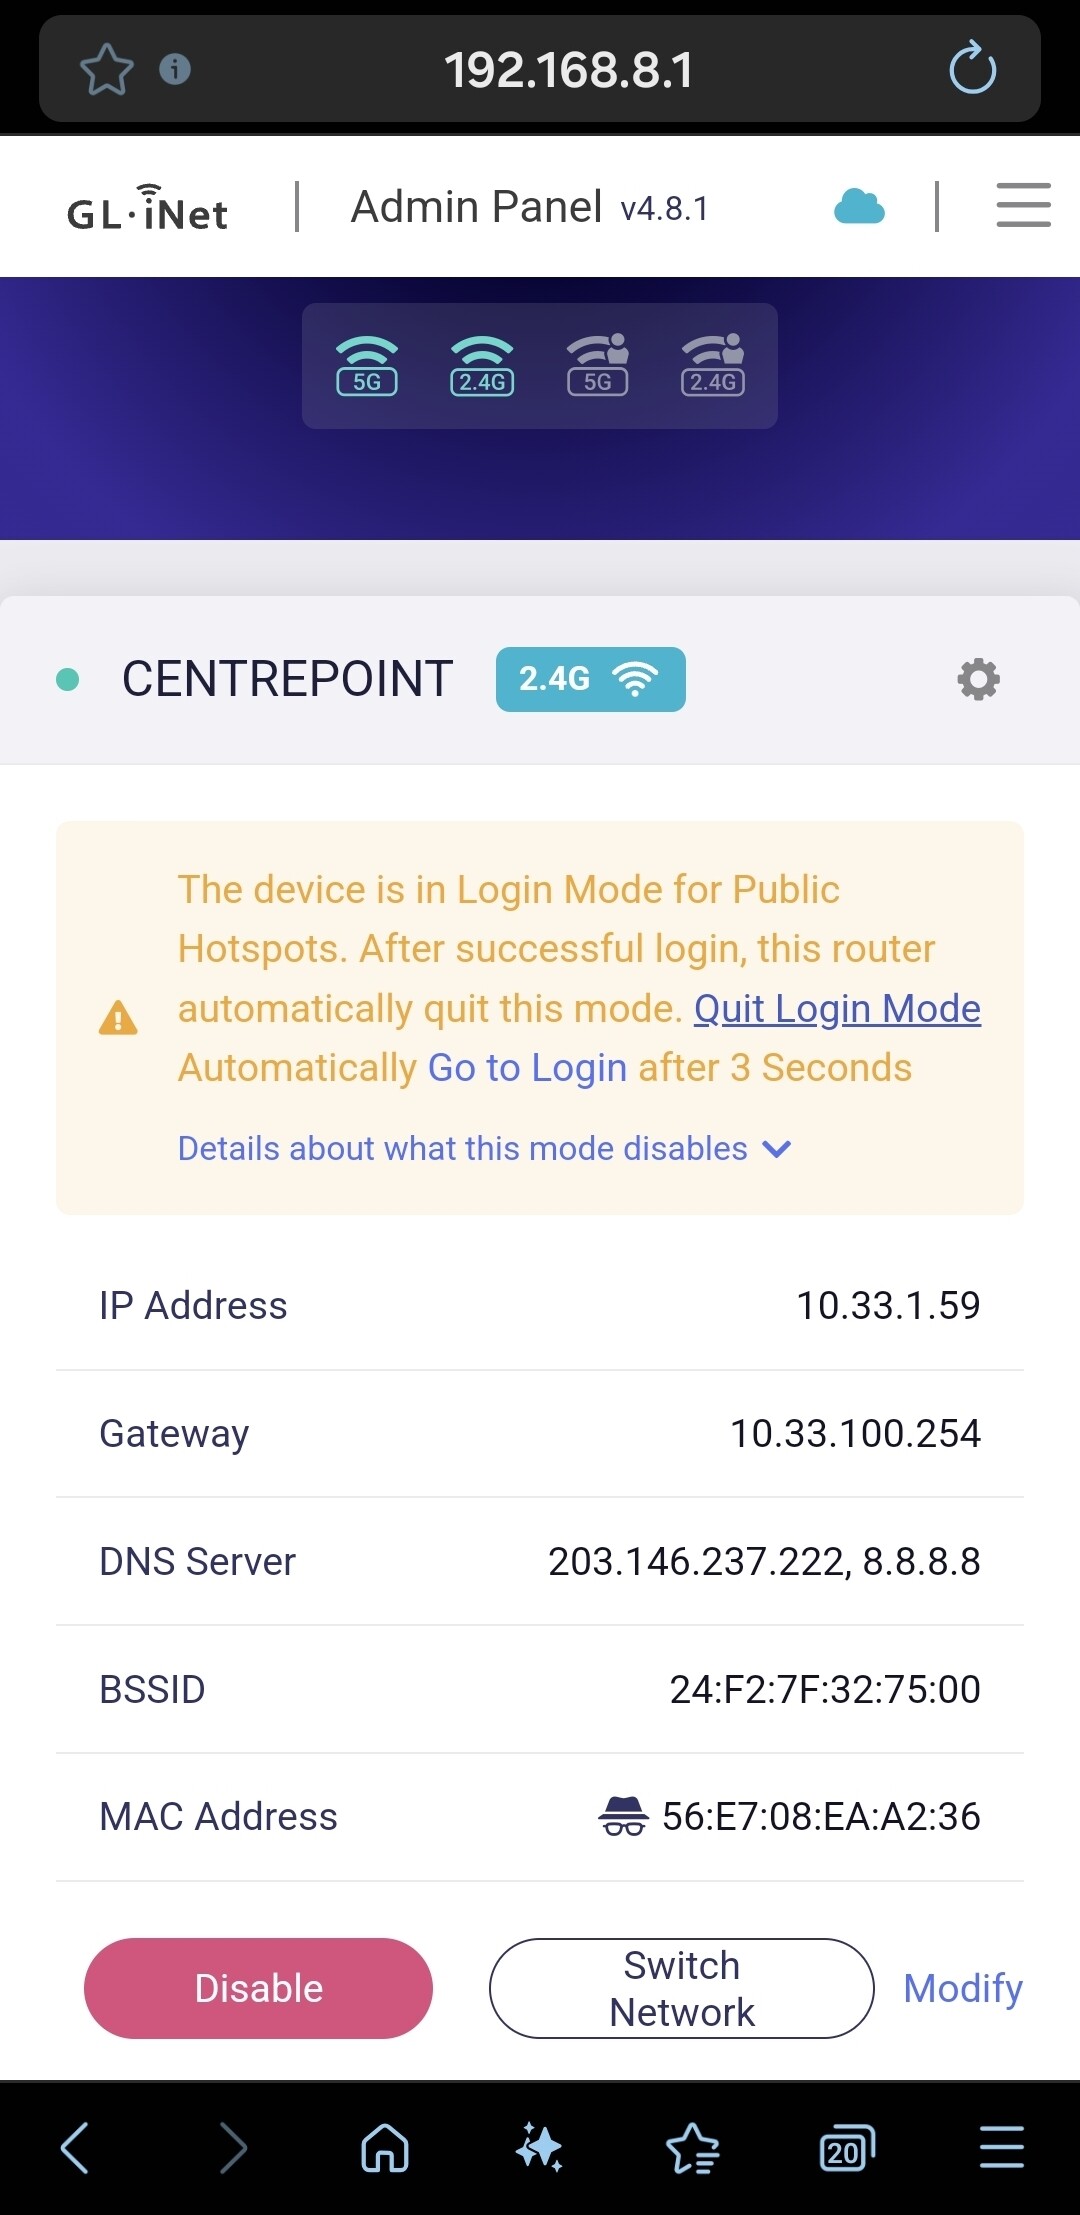Viewport: 1080px width, 2215px height.
Task: Click the 2.4G guest Wi-Fi icon
Action: [713, 366]
